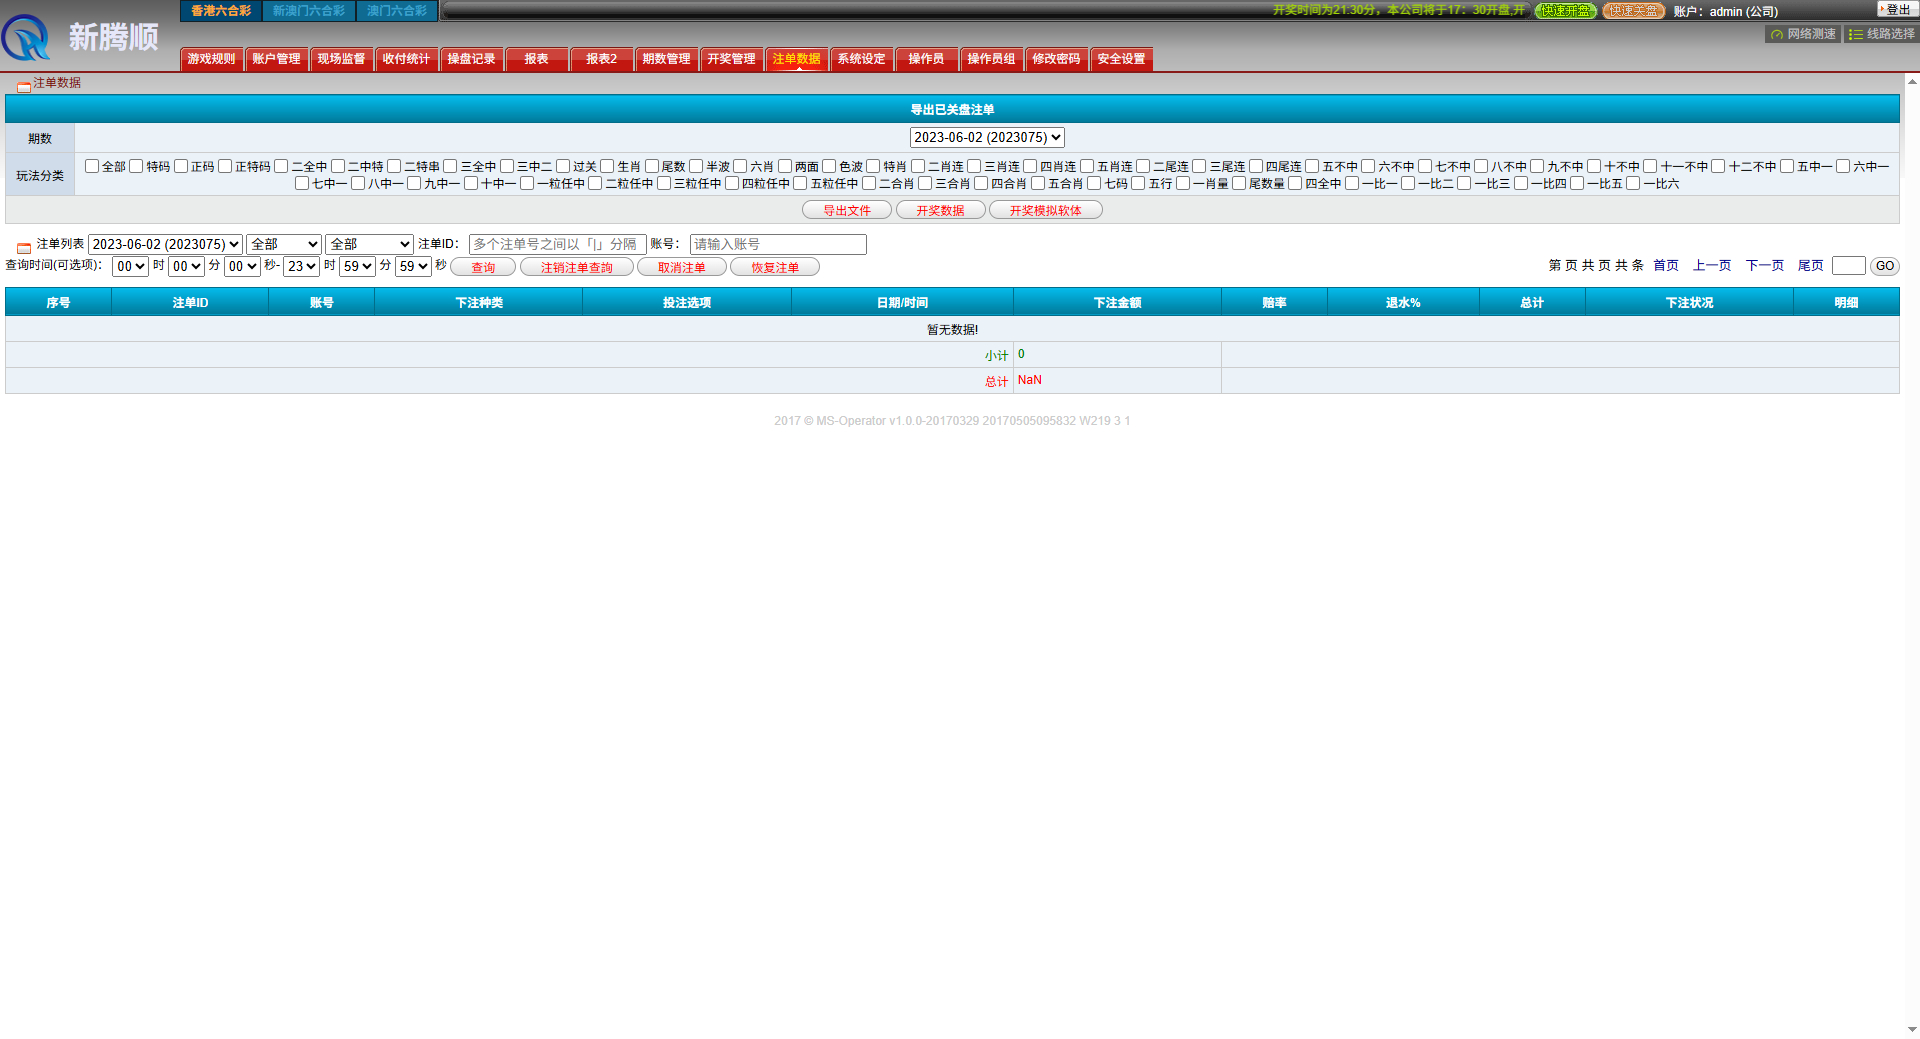This screenshot has width=1920, height=1039.
Task: Open 线路选择 line selection list icon
Action: tap(1856, 34)
